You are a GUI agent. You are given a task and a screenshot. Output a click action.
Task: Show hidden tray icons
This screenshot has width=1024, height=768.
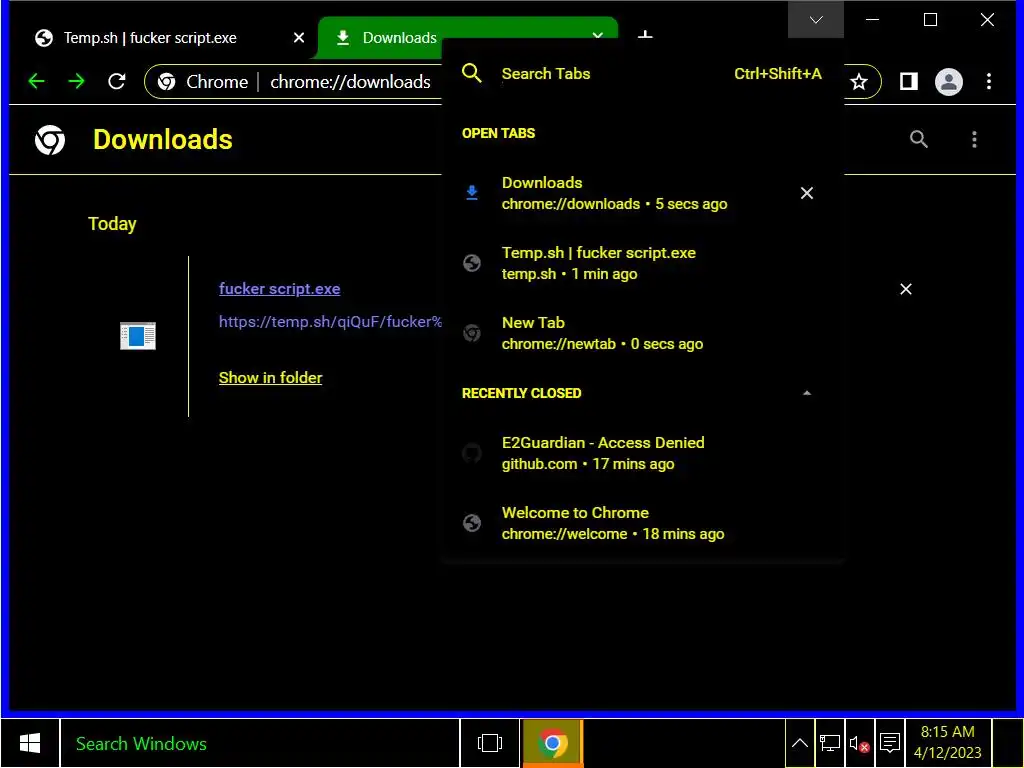[799, 743]
